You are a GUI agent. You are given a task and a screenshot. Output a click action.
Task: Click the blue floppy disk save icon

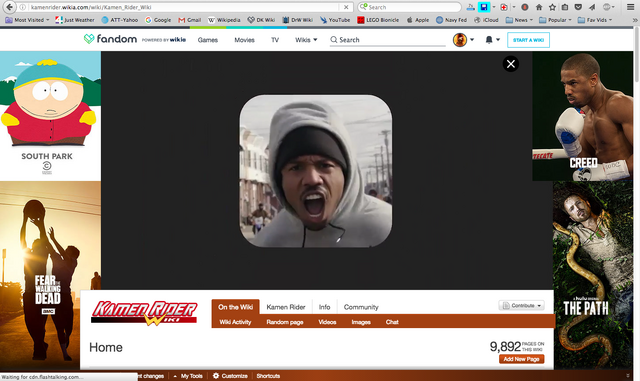484,7
